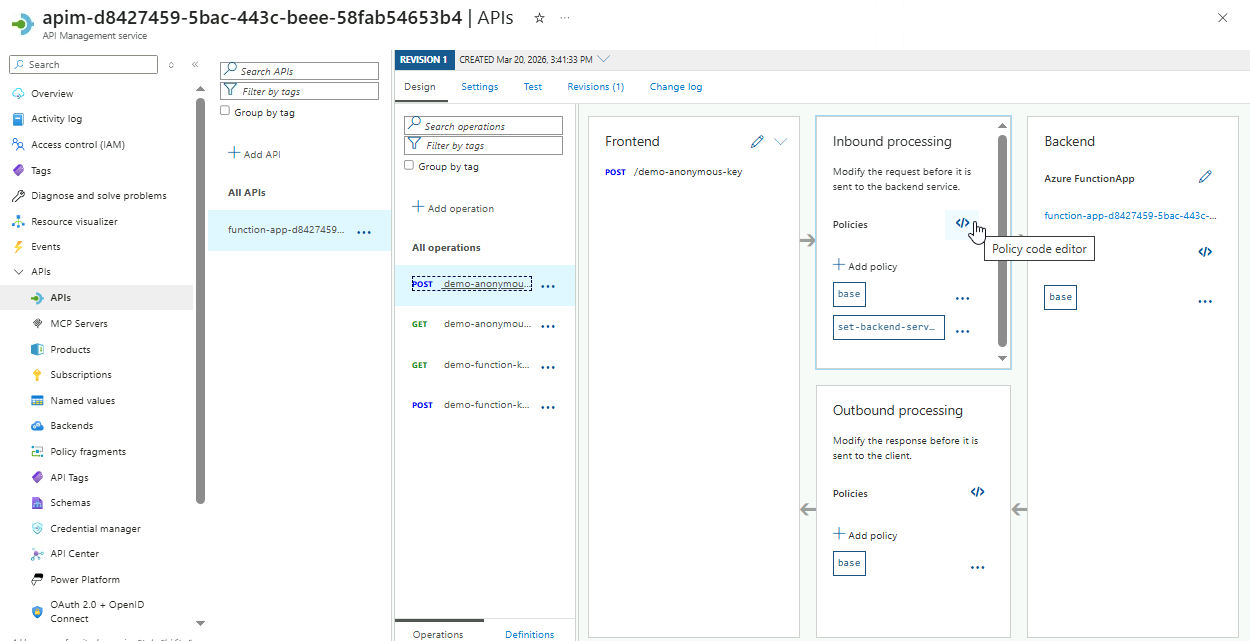1250x641 pixels.
Task: Click Add operation
Action: point(453,208)
